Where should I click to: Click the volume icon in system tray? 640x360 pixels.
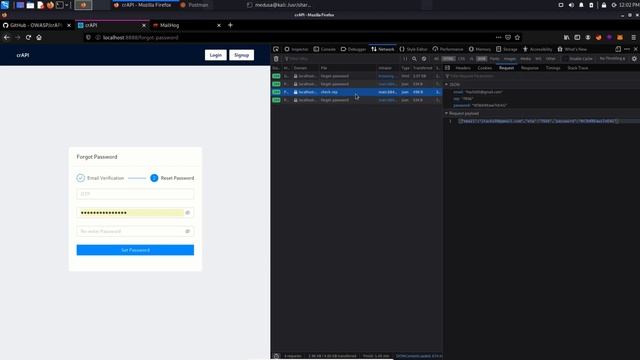[x=571, y=5]
